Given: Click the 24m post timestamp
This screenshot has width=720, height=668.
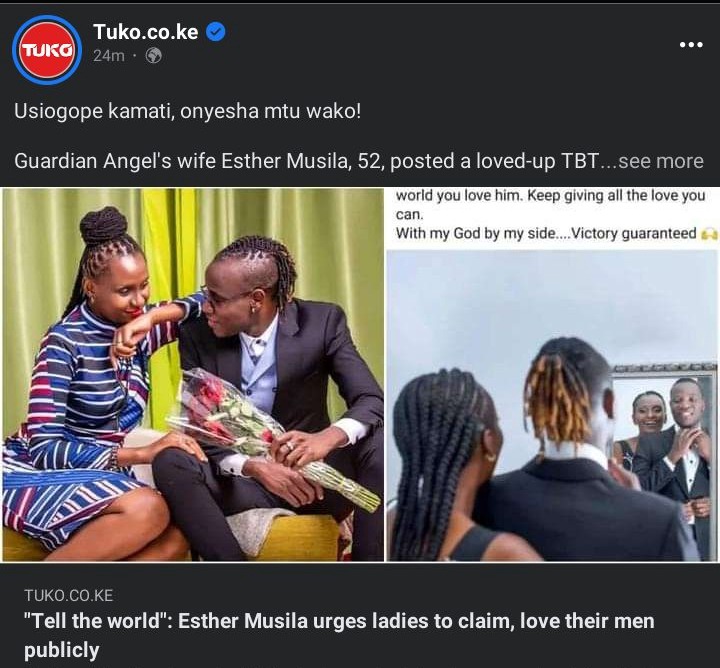Looking at the screenshot, I should 109,56.
